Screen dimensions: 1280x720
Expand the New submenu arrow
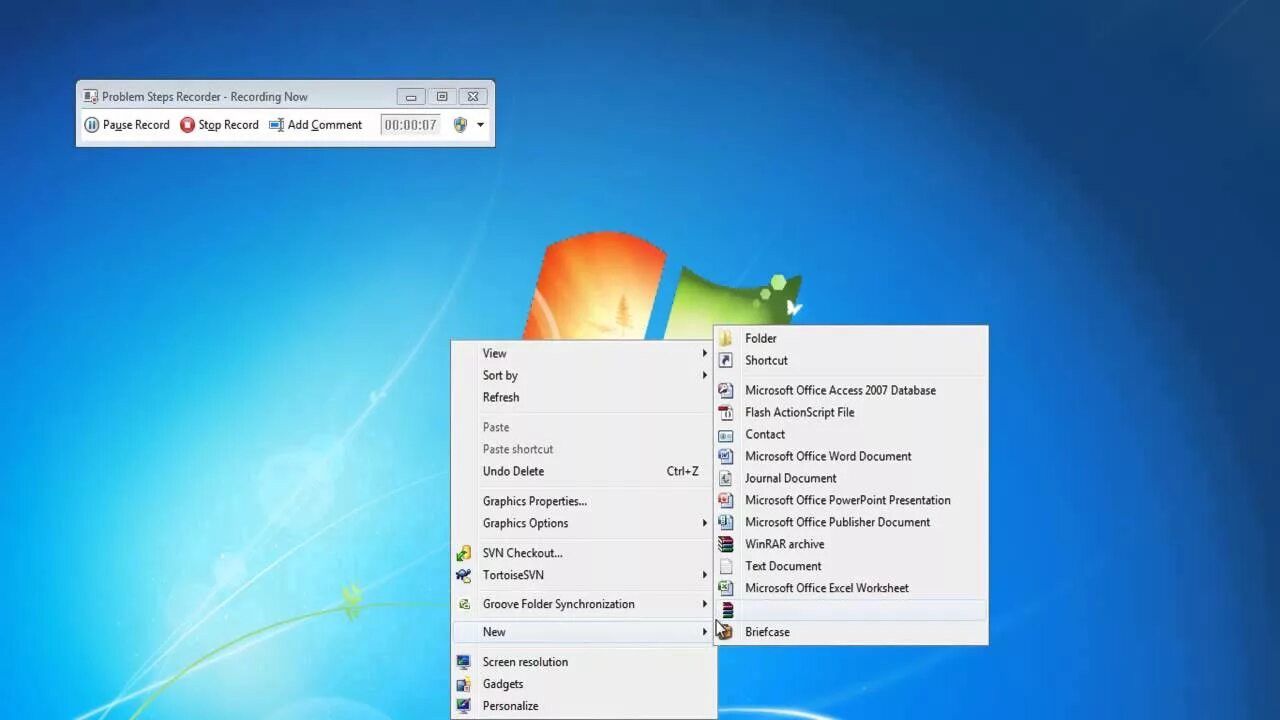pyautogui.click(x=704, y=632)
